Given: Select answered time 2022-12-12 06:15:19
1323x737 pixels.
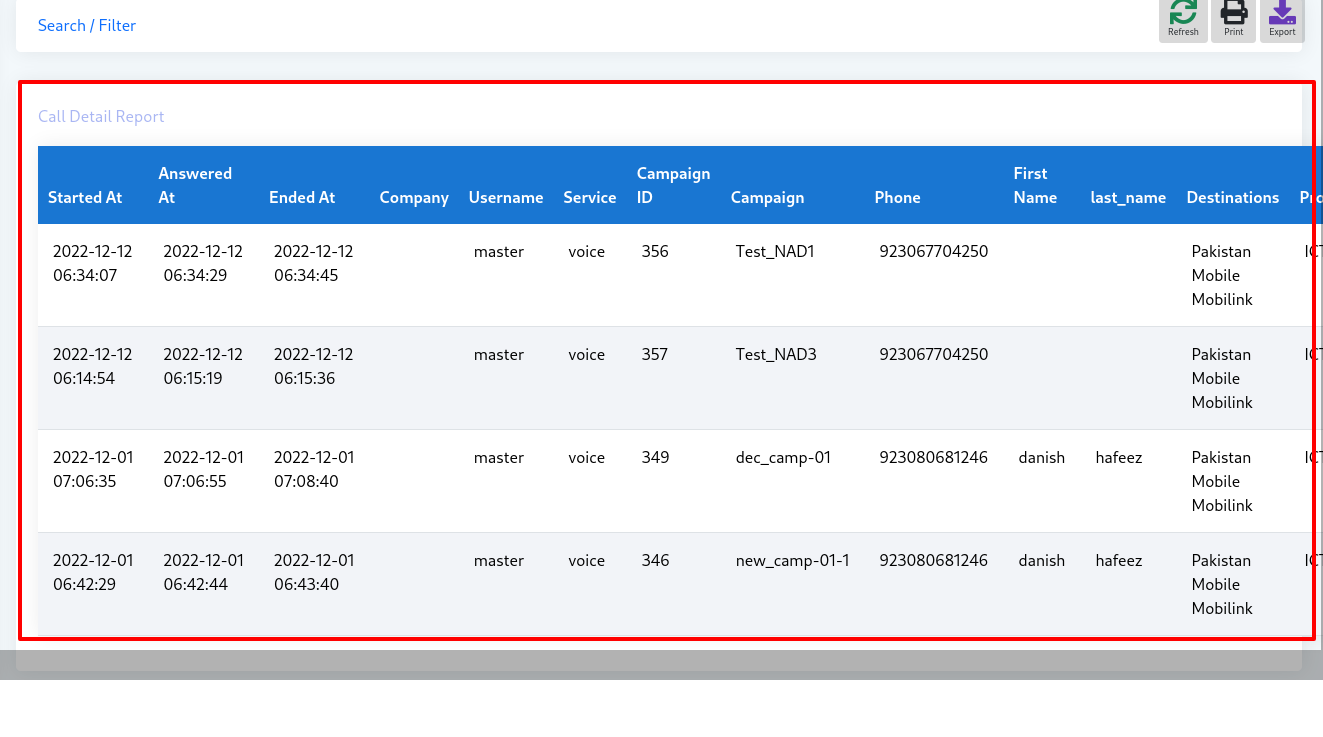Looking at the screenshot, I should (x=203, y=366).
